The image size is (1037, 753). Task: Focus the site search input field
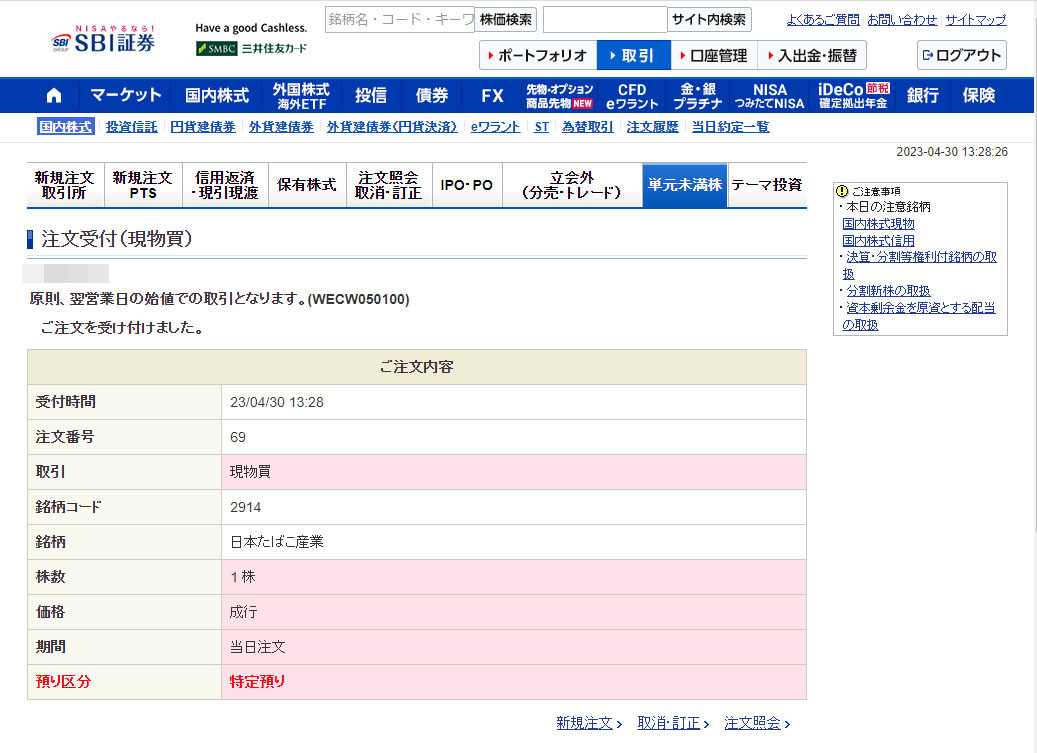[x=604, y=19]
